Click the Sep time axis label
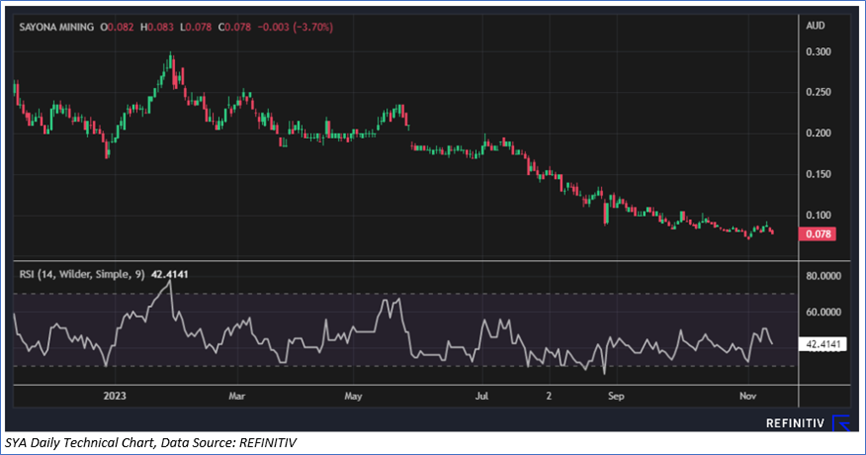Viewport: 866px width, 455px height. coord(616,396)
